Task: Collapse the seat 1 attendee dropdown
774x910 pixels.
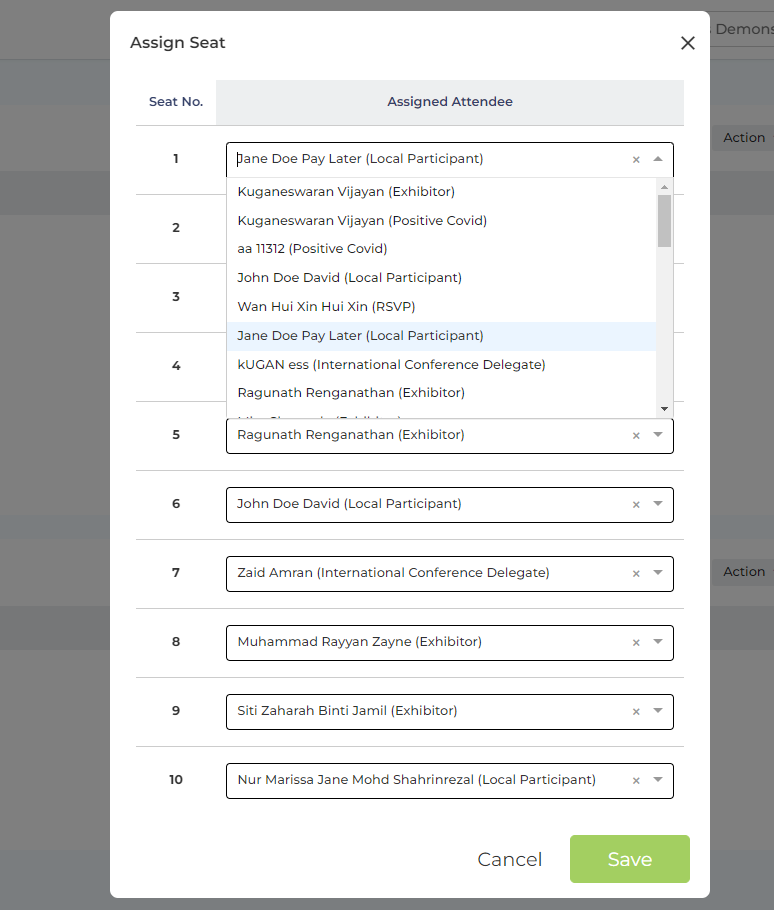Action: [657, 159]
